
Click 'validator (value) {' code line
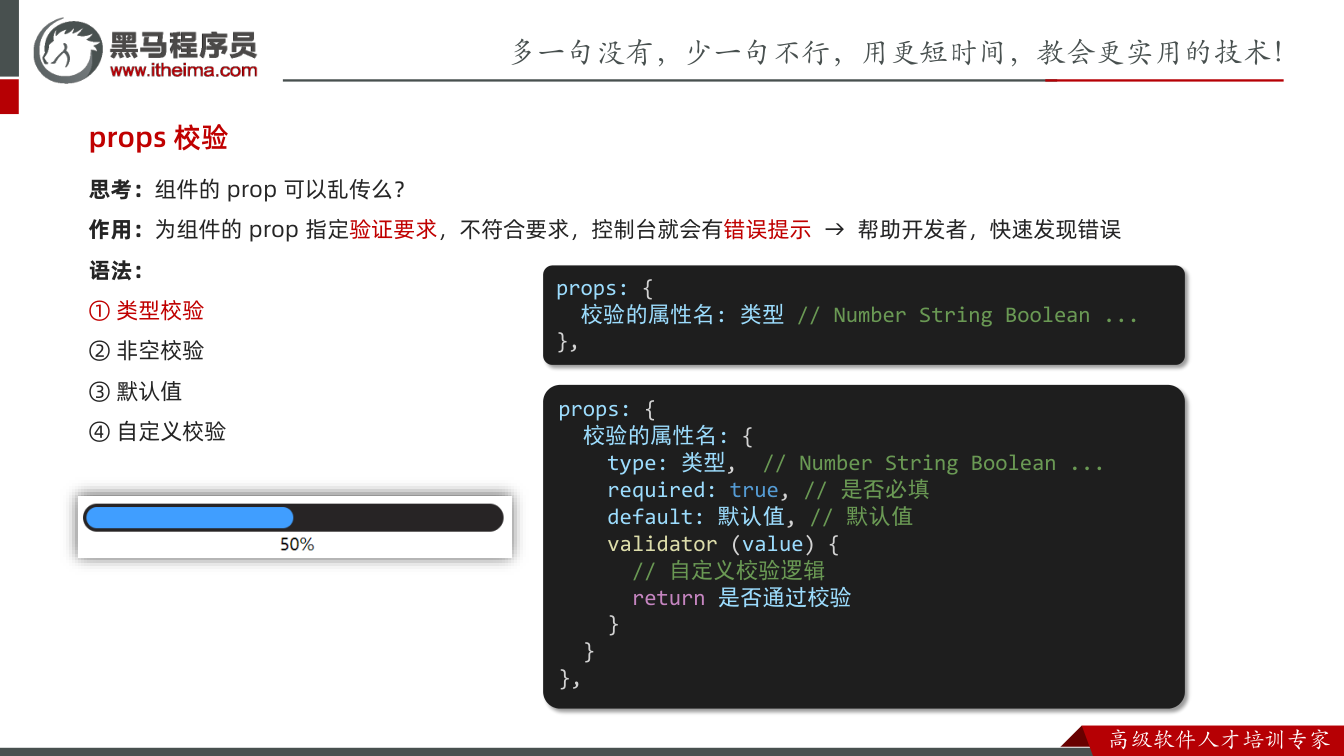[x=723, y=544]
